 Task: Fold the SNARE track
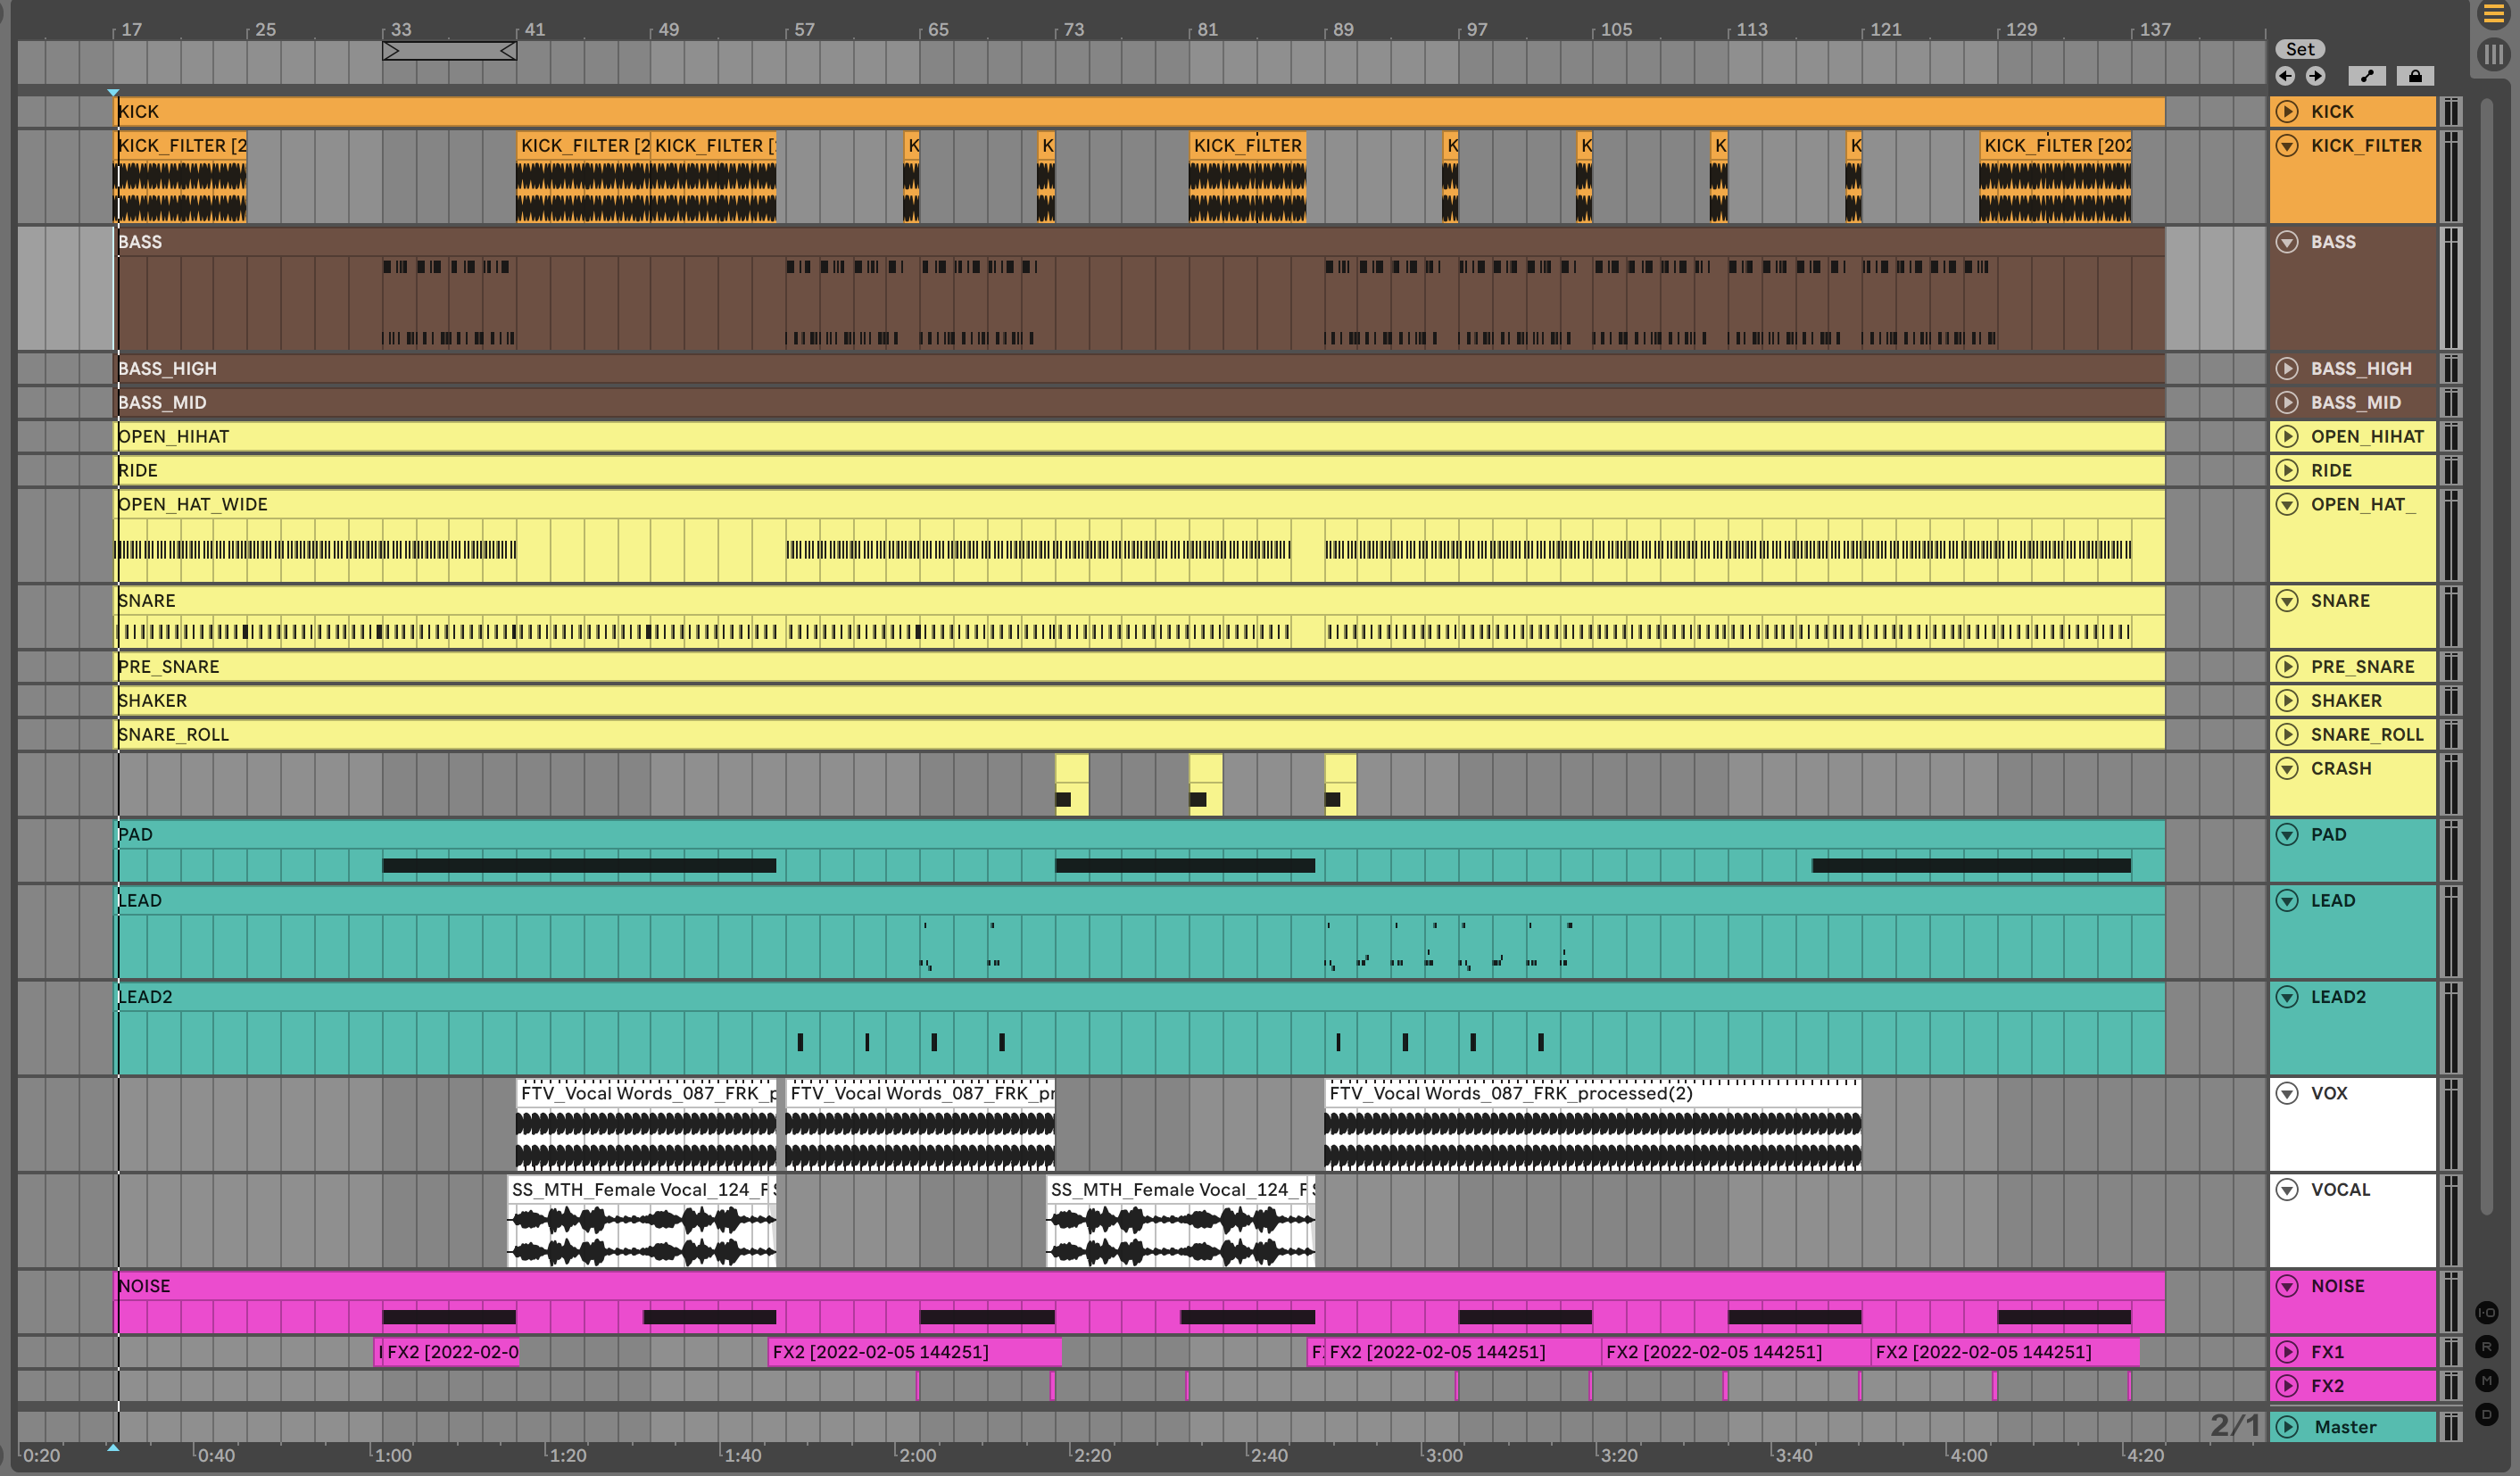2287,601
